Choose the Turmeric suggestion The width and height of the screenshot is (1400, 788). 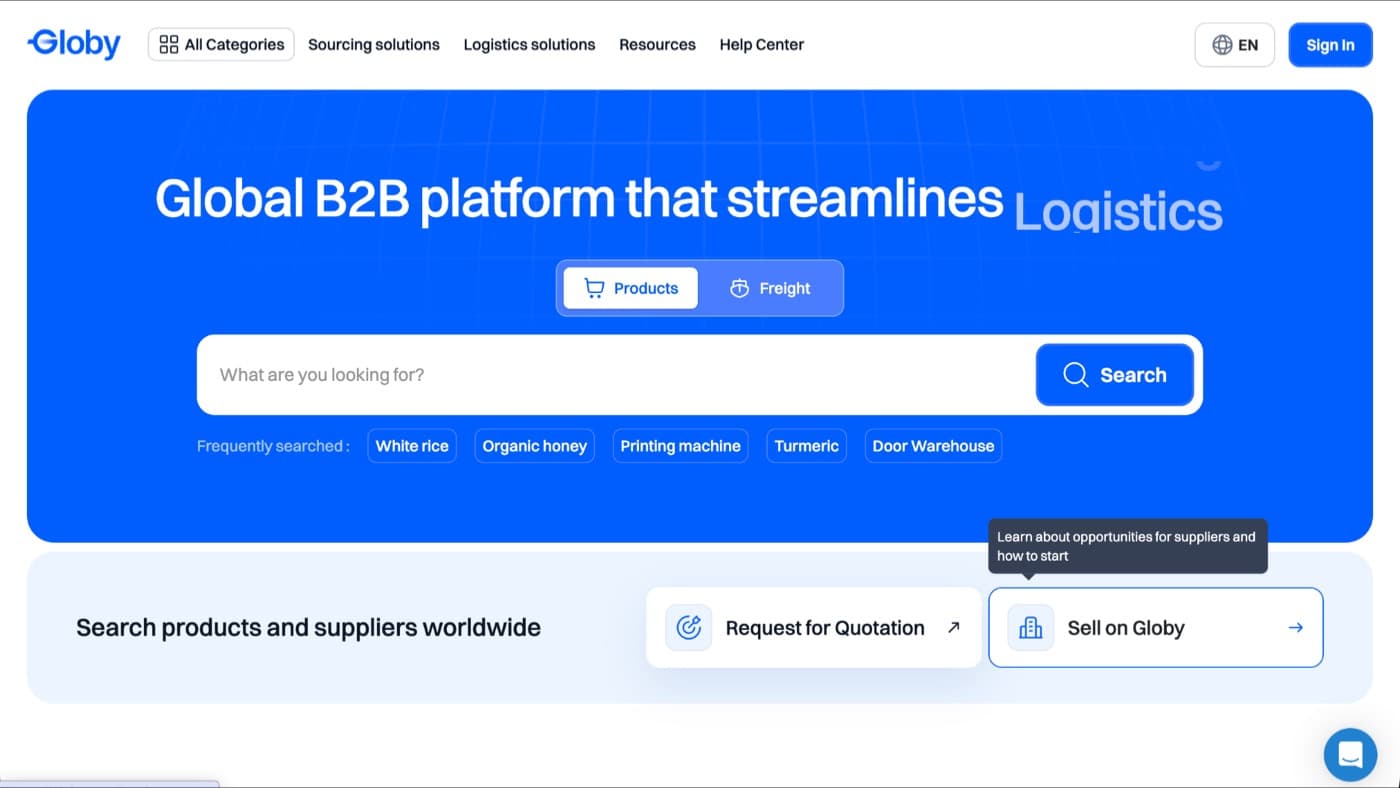coord(806,446)
